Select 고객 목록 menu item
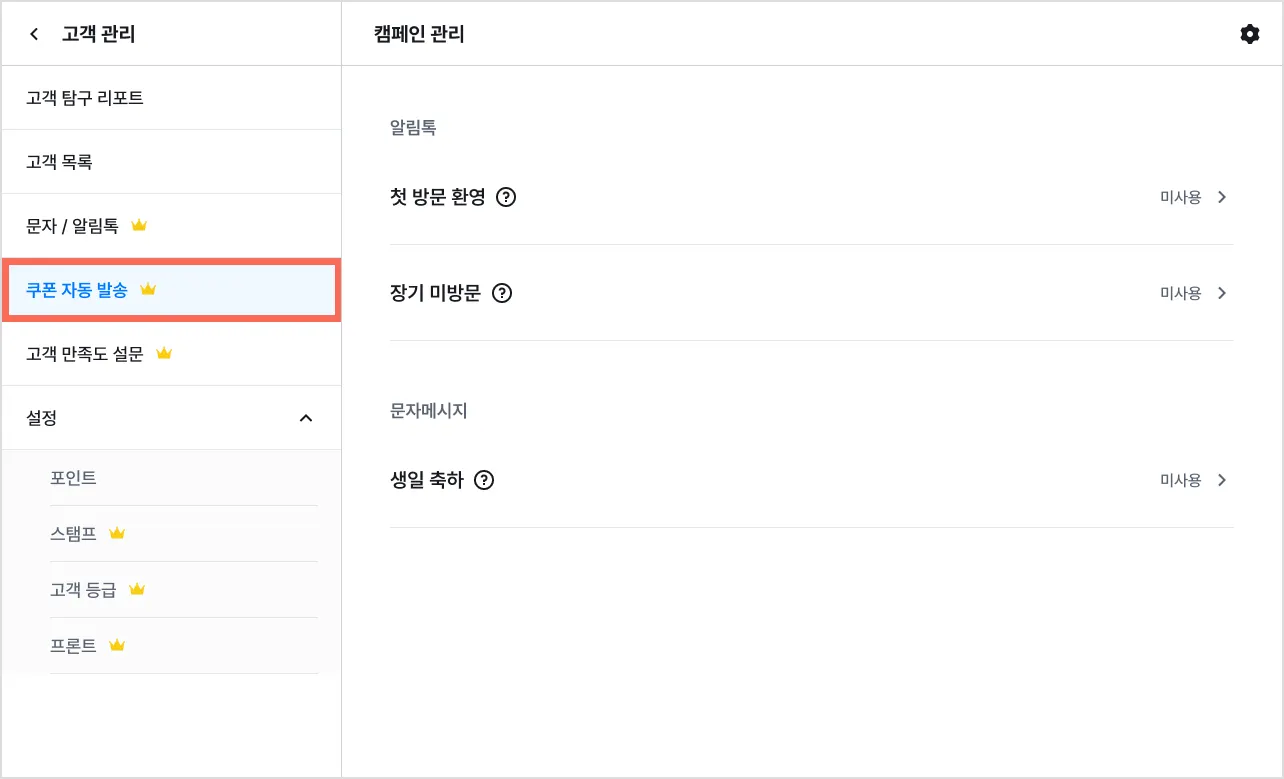Screen dimensions: 1284x779 tap(60, 162)
